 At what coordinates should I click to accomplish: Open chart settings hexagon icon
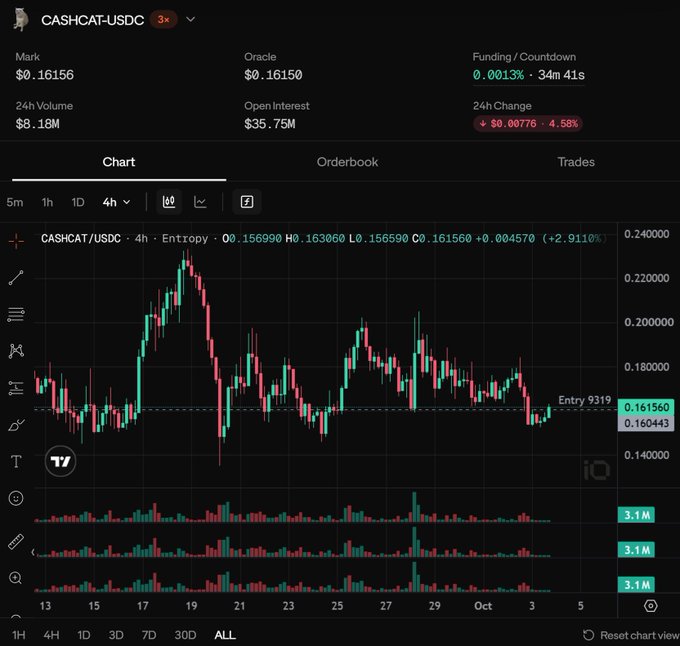pos(651,606)
